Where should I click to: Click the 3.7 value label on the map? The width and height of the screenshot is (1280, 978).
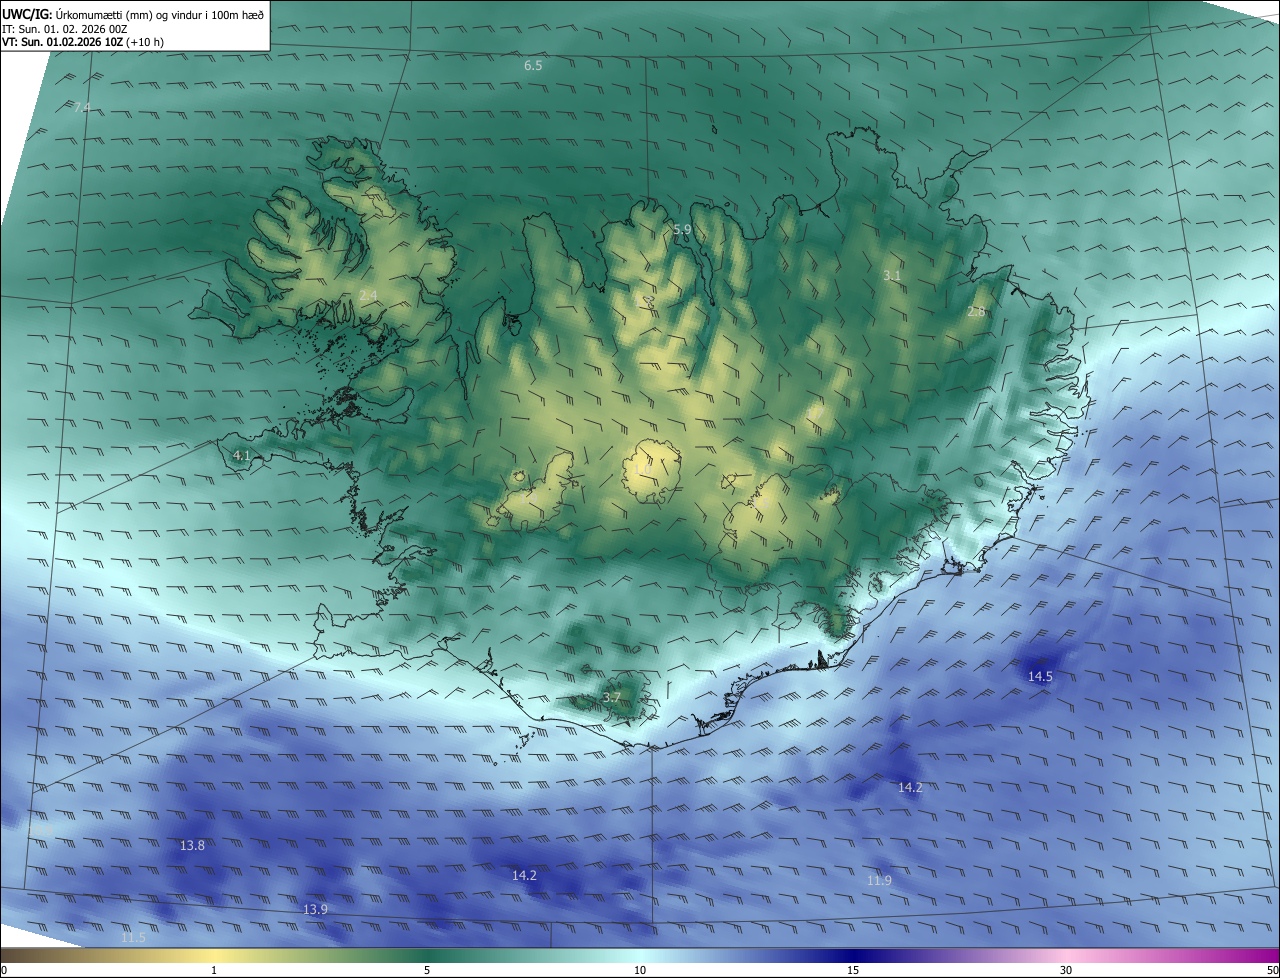click(612, 697)
